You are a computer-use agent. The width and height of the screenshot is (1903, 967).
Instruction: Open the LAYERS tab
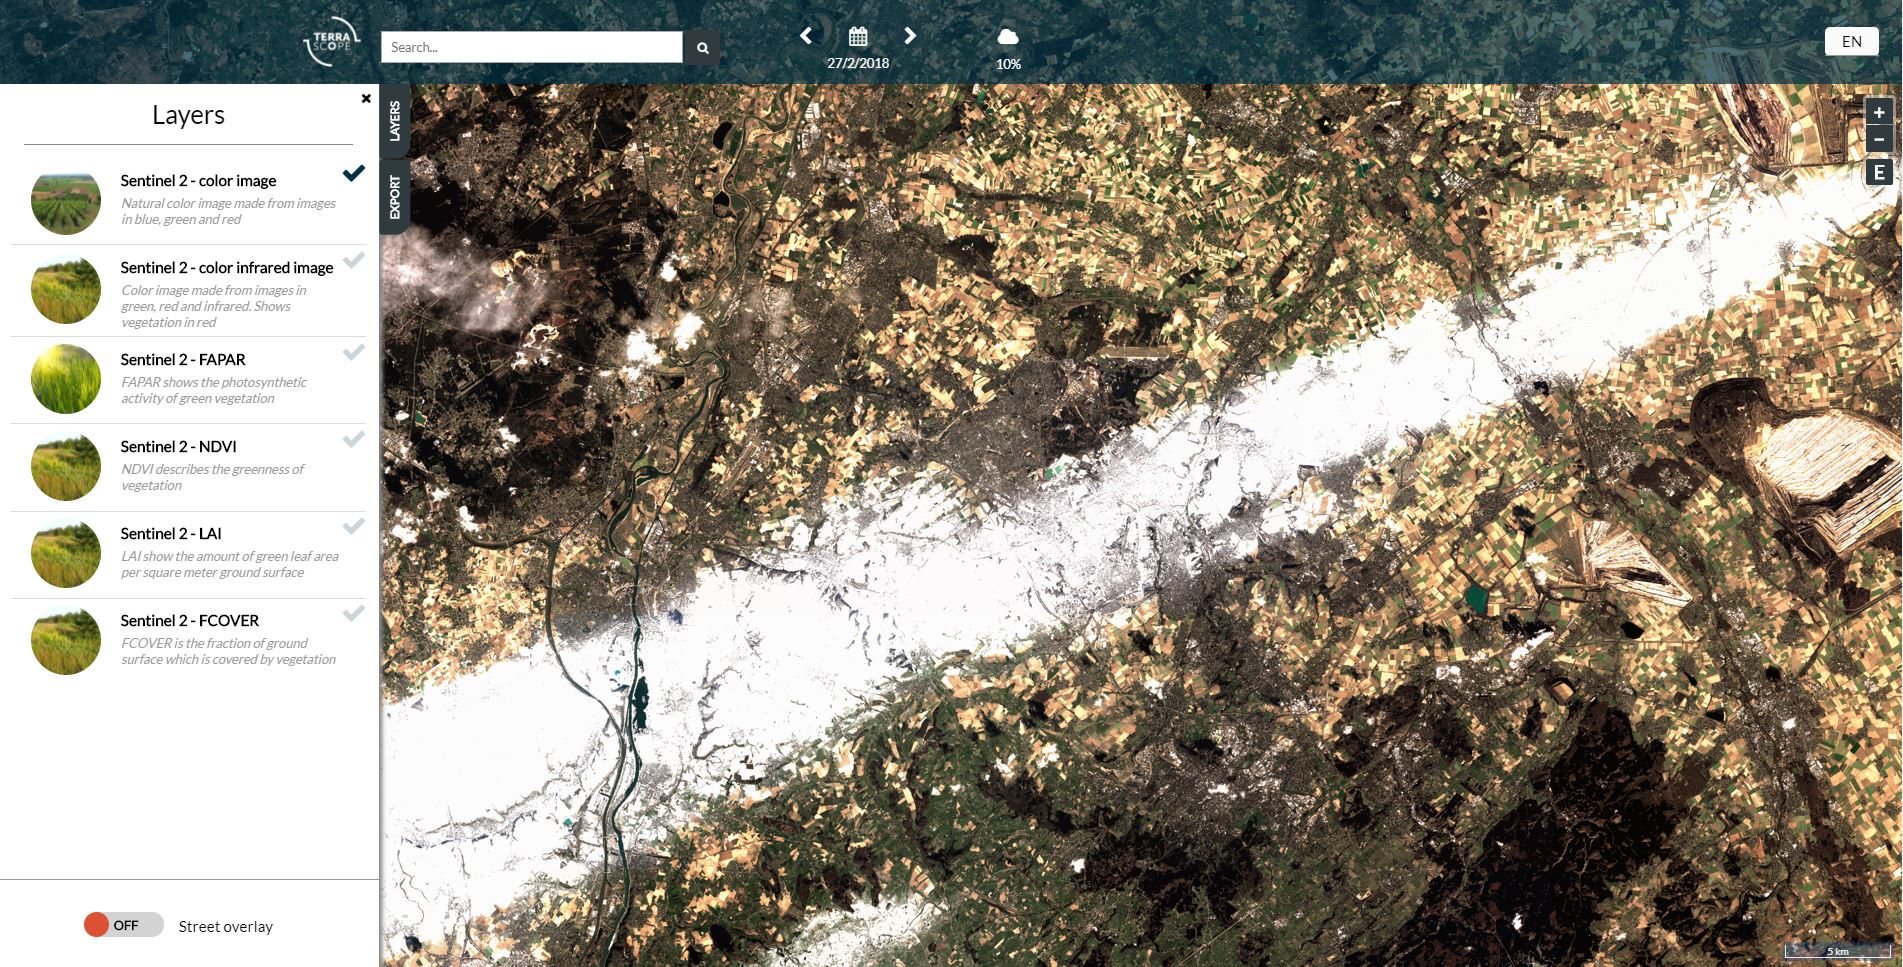[x=395, y=122]
